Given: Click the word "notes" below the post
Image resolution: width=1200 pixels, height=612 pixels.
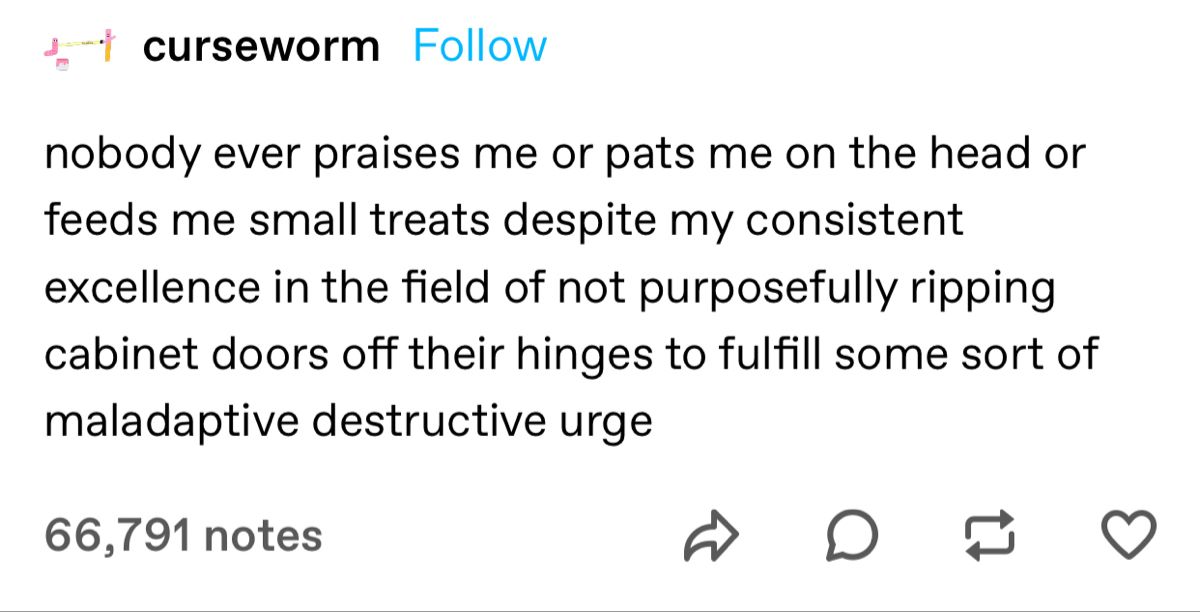Looking at the screenshot, I should tap(261, 534).
